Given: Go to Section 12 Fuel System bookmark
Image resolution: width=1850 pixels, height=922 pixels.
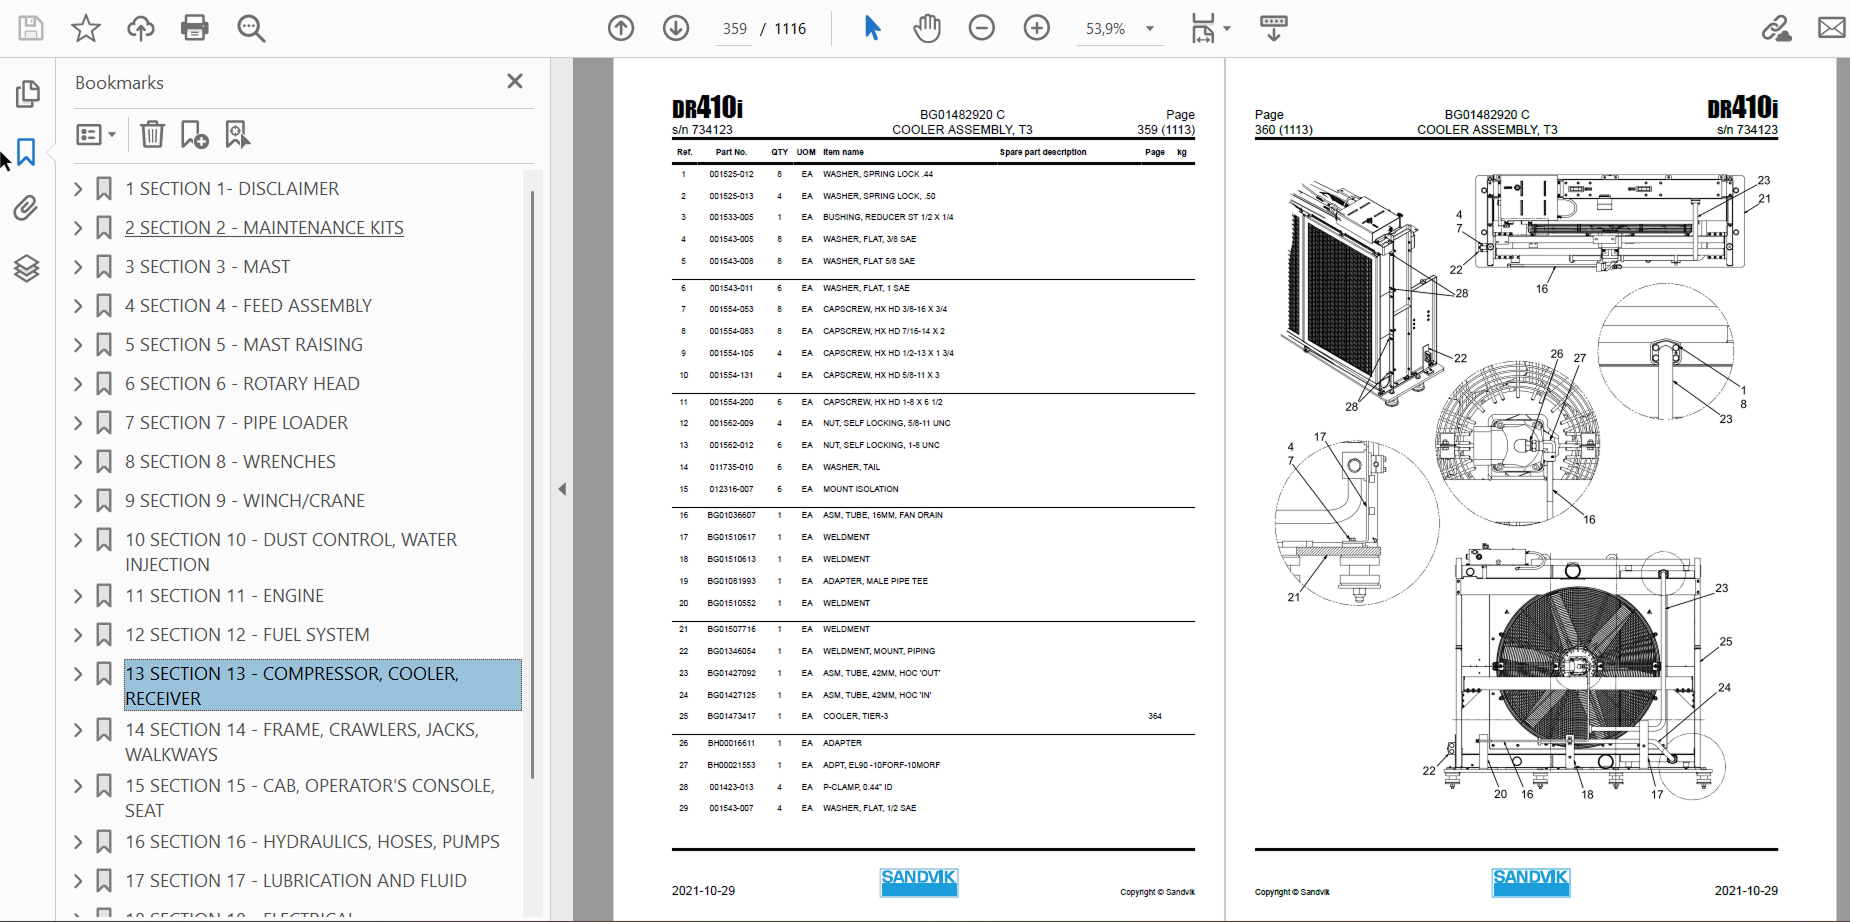Looking at the screenshot, I should point(247,634).
